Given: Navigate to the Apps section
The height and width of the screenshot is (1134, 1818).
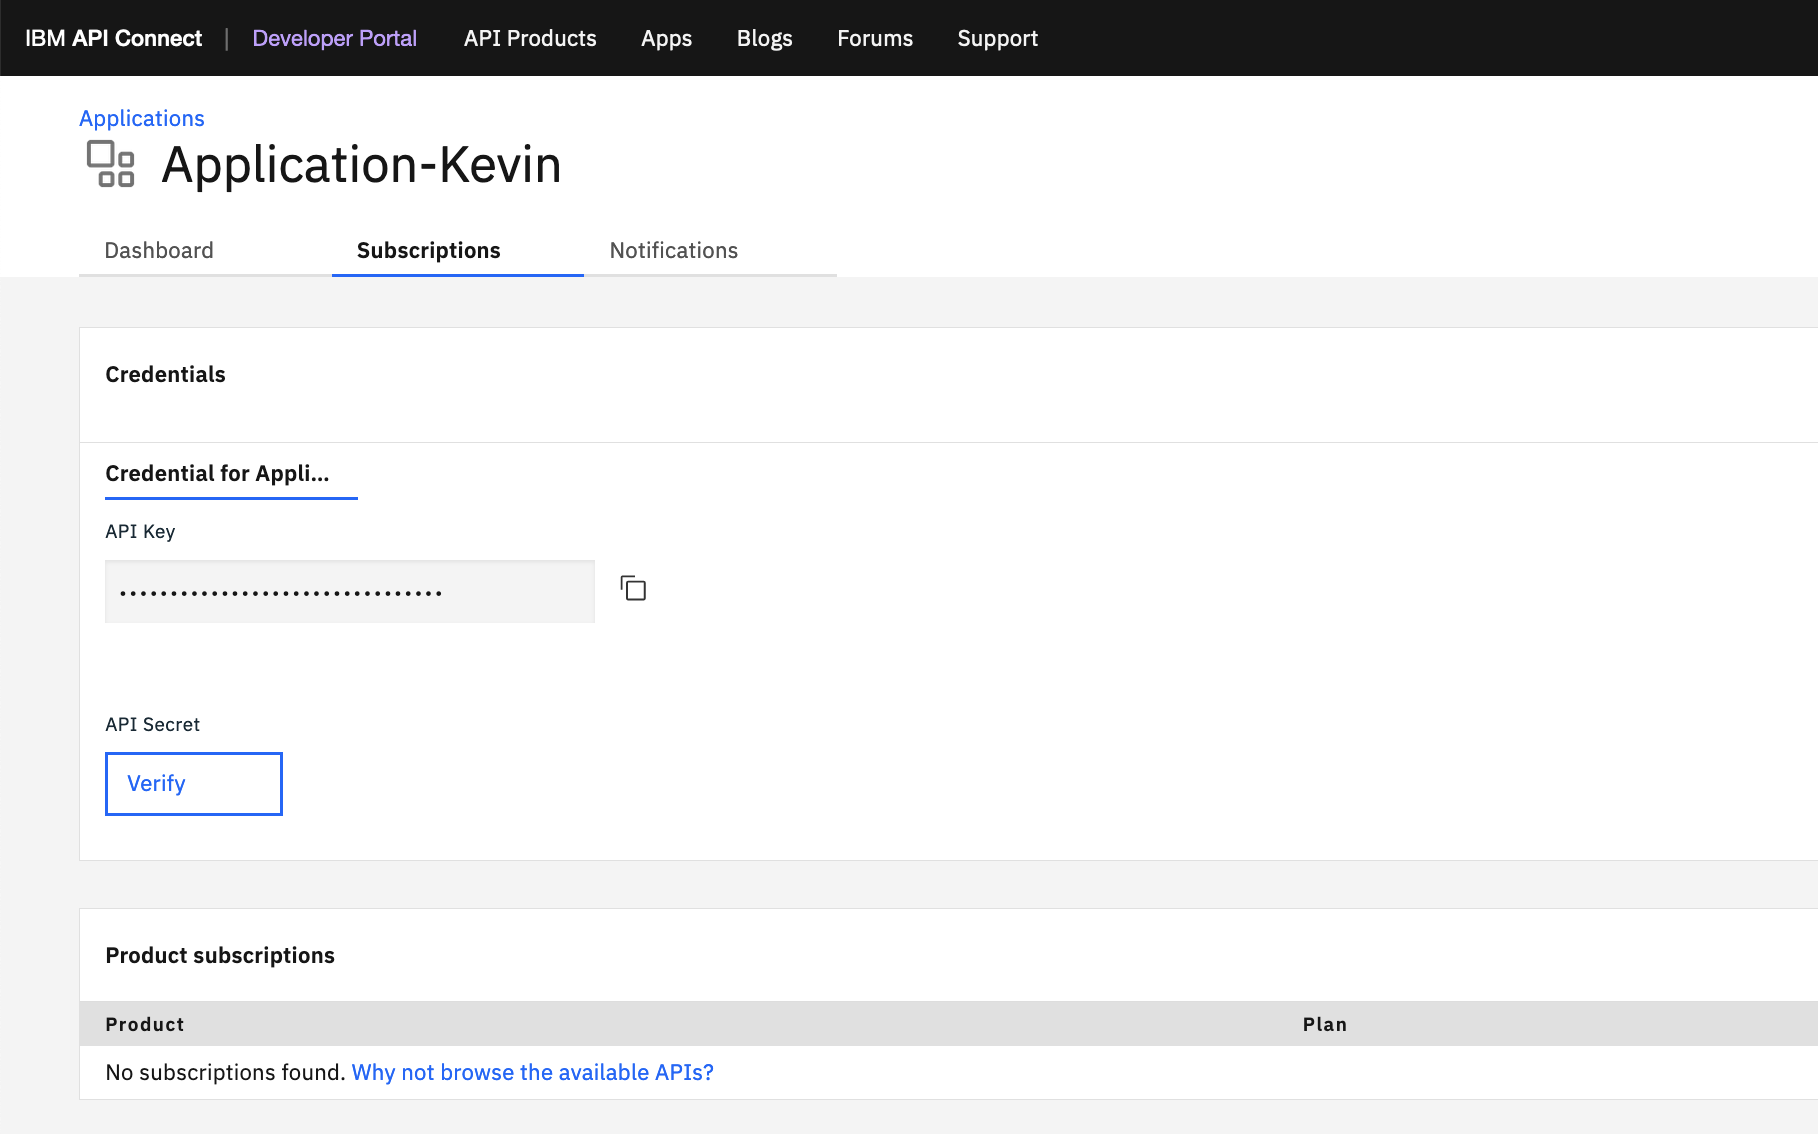Looking at the screenshot, I should [x=666, y=38].
